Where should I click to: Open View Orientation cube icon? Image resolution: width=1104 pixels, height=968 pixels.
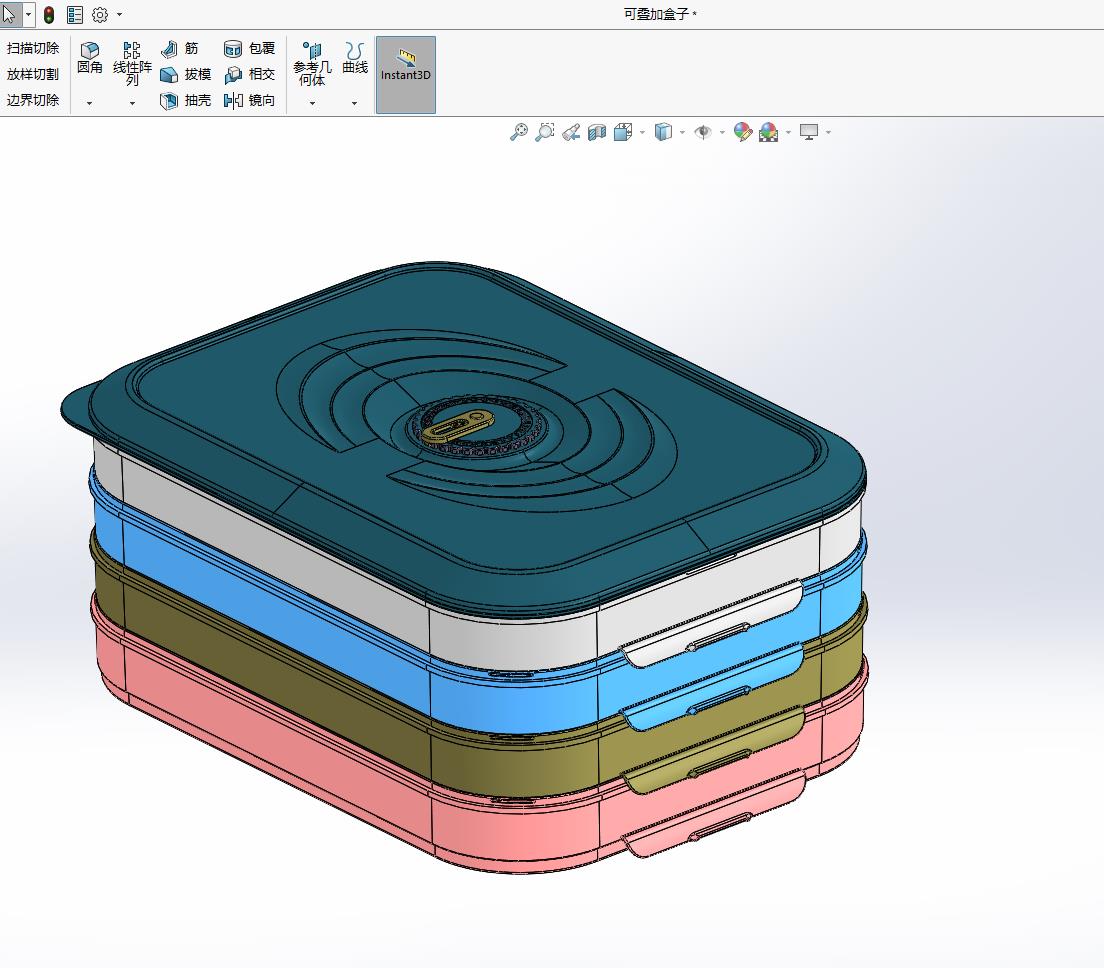point(623,132)
